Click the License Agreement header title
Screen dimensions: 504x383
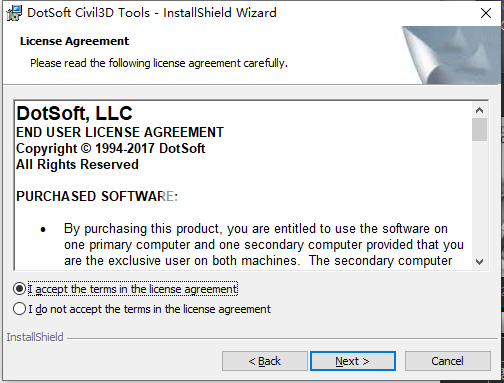(74, 41)
